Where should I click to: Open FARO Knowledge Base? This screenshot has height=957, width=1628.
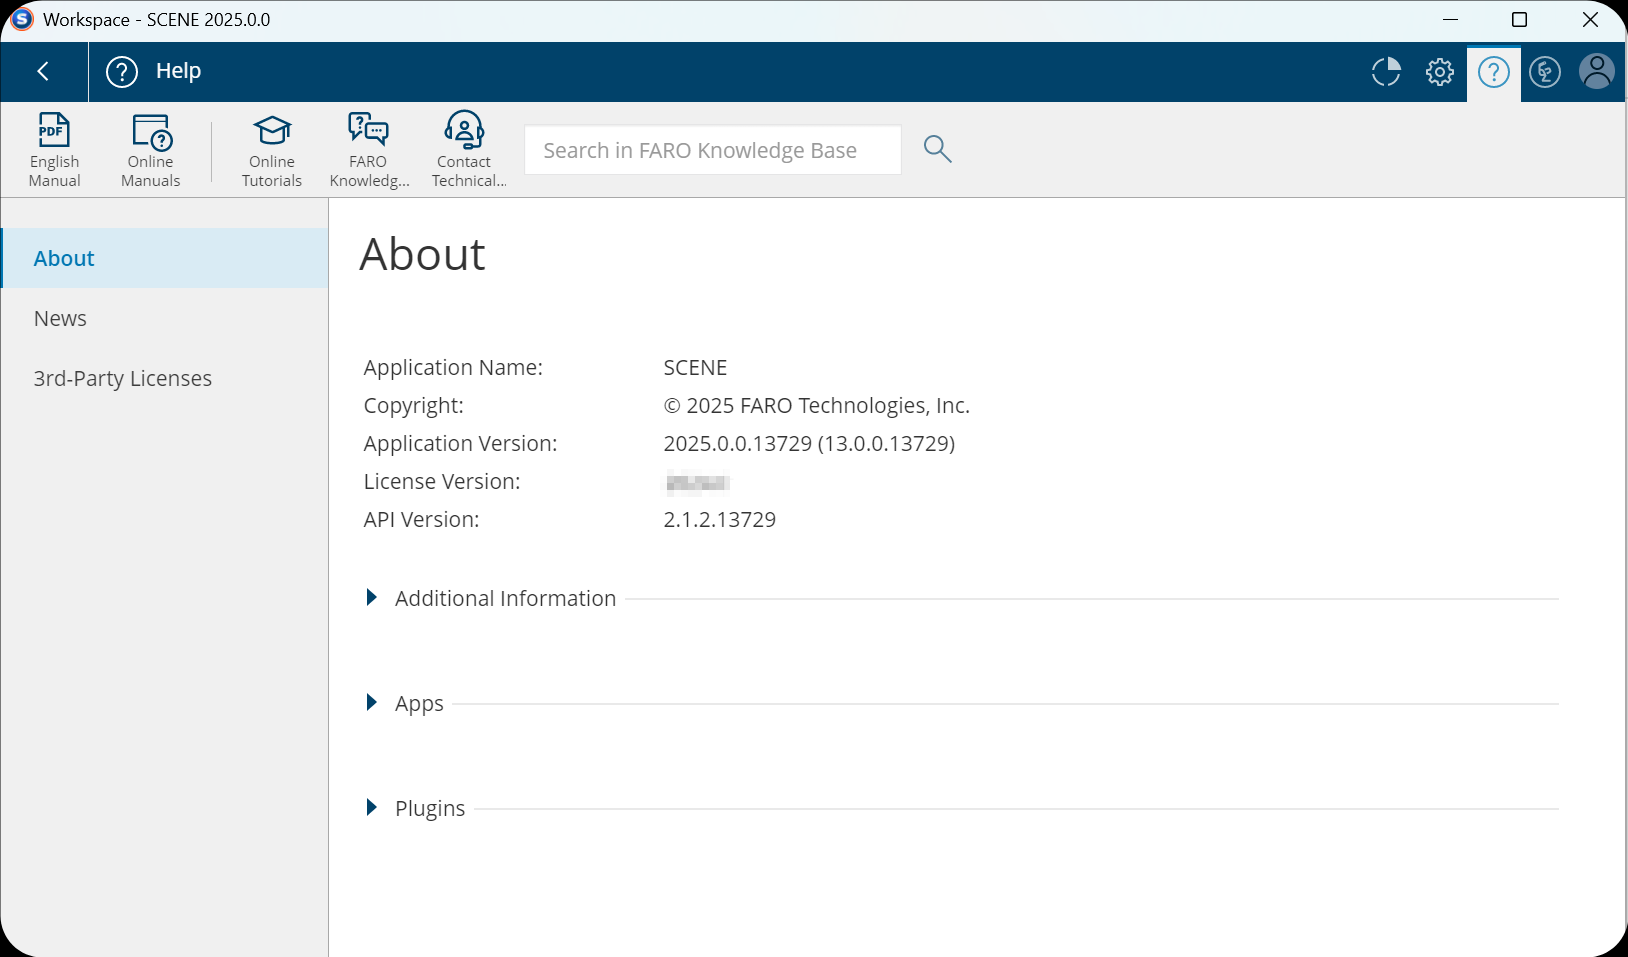[x=369, y=150]
